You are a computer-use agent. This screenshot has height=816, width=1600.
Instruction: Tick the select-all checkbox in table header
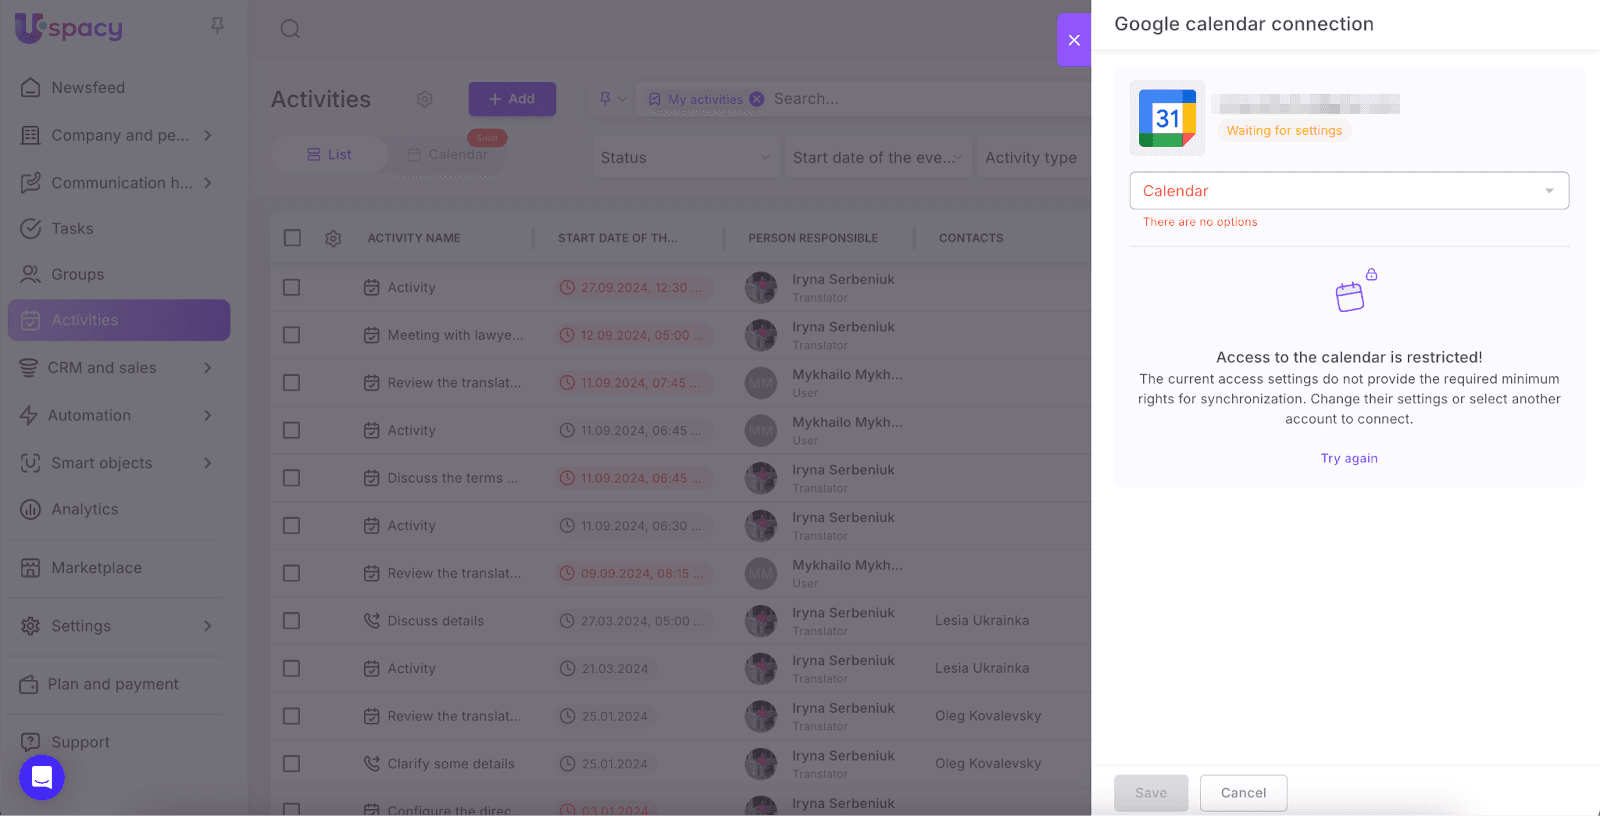pos(292,238)
